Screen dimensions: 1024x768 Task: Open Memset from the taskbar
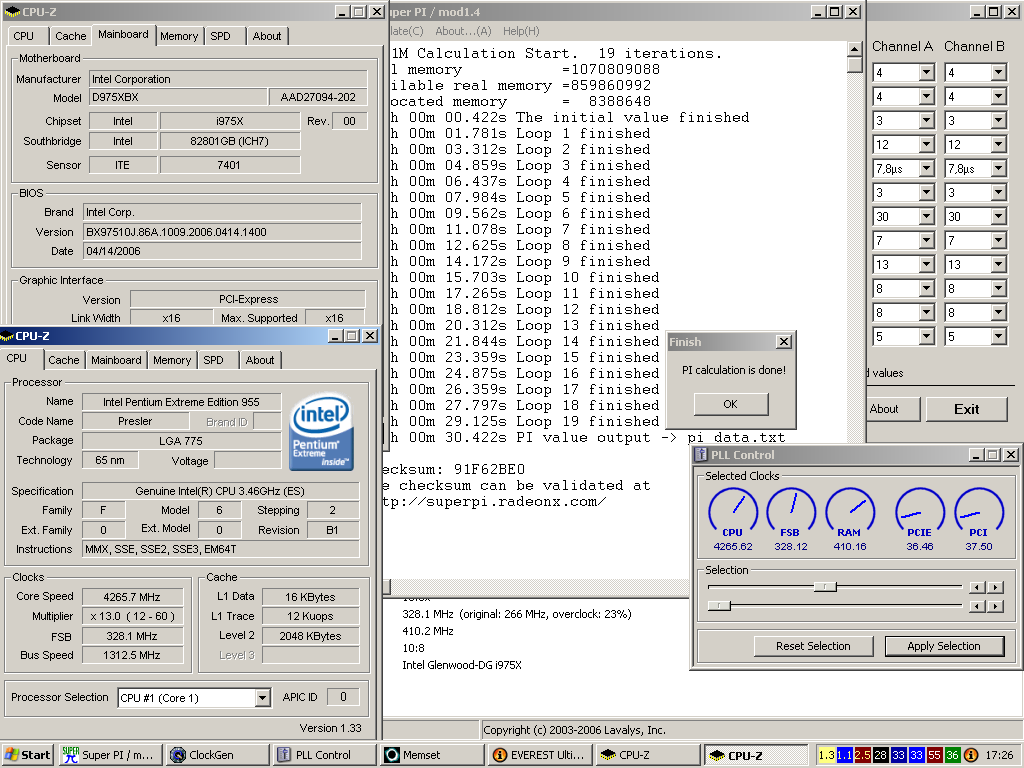[x=432, y=754]
